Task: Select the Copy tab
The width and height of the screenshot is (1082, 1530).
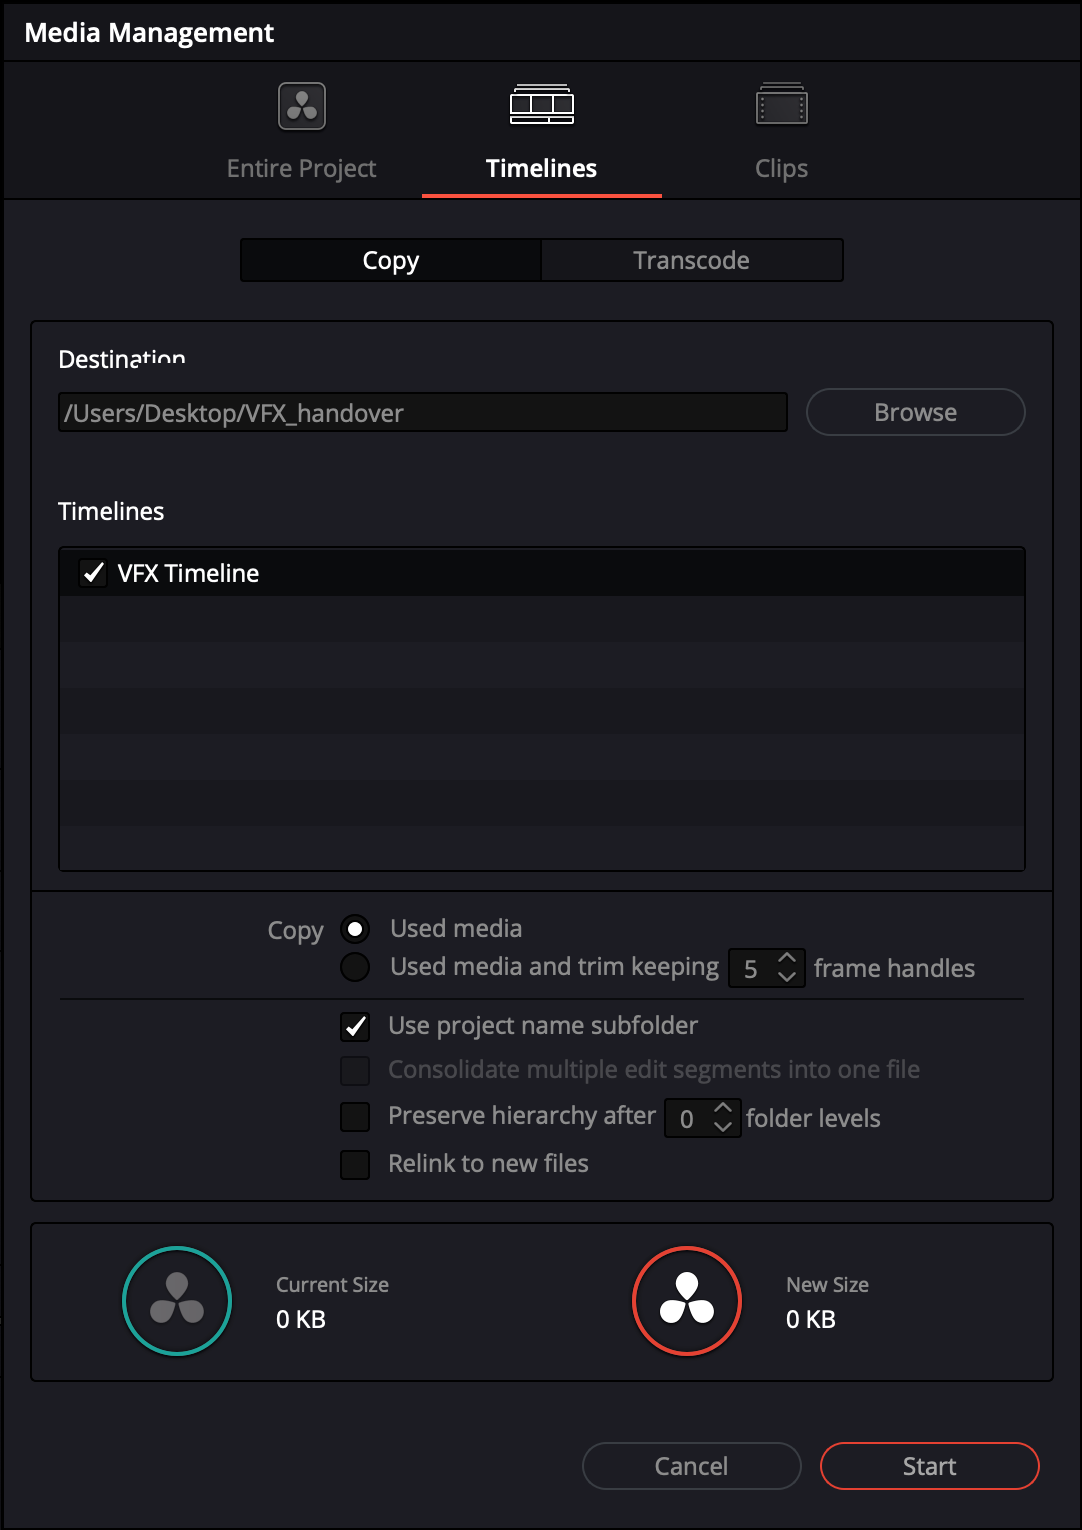Action: [390, 260]
